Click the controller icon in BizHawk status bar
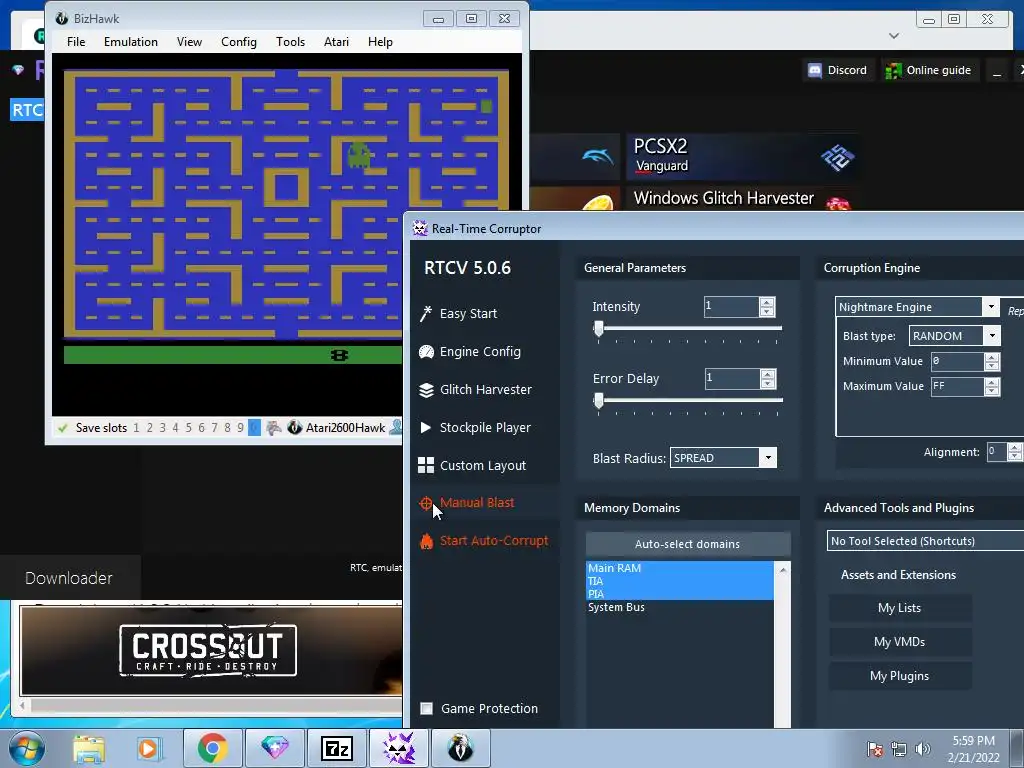The width and height of the screenshot is (1024, 768). (274, 428)
